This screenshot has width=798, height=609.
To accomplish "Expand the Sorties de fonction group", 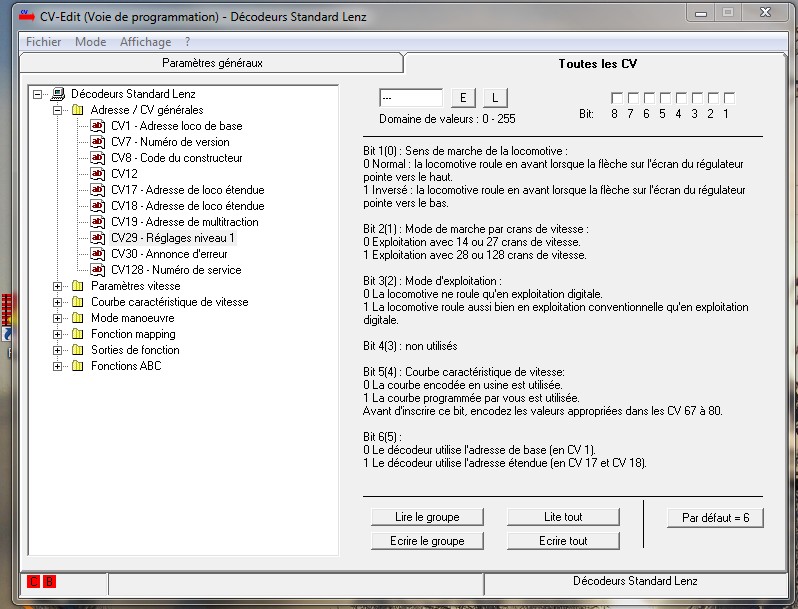I will (x=58, y=350).
